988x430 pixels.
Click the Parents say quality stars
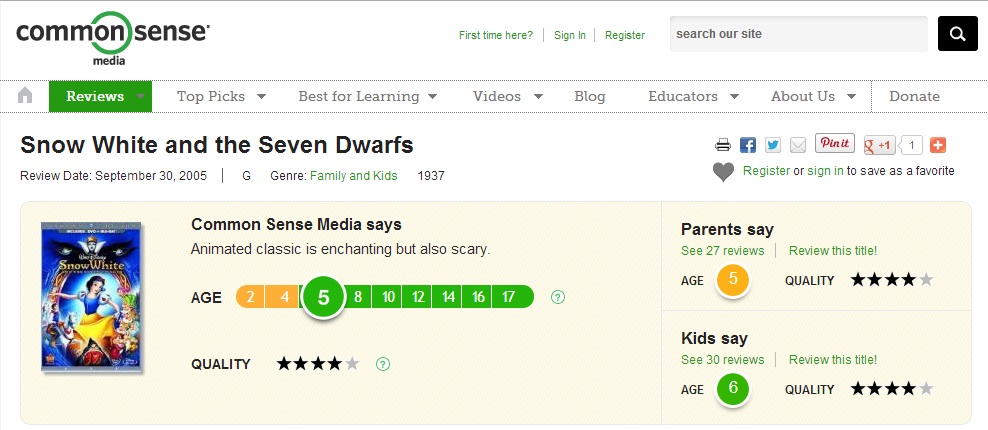tap(892, 280)
